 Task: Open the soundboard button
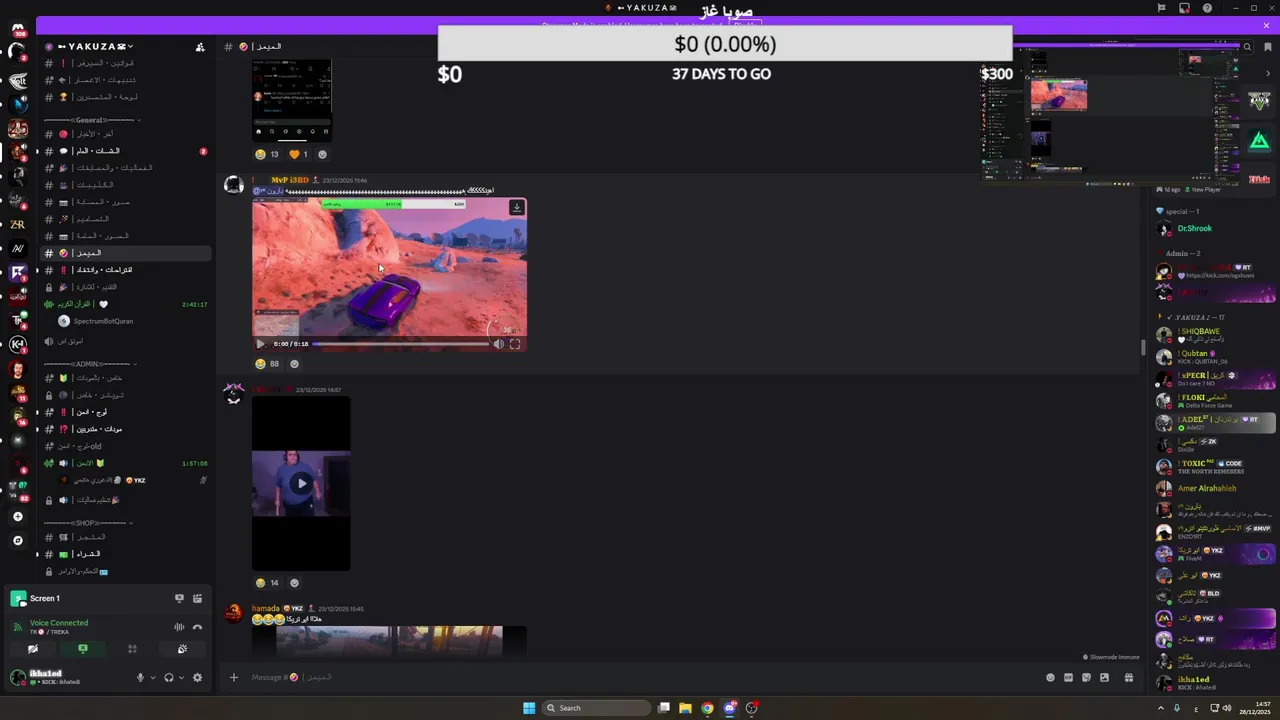click(182, 649)
